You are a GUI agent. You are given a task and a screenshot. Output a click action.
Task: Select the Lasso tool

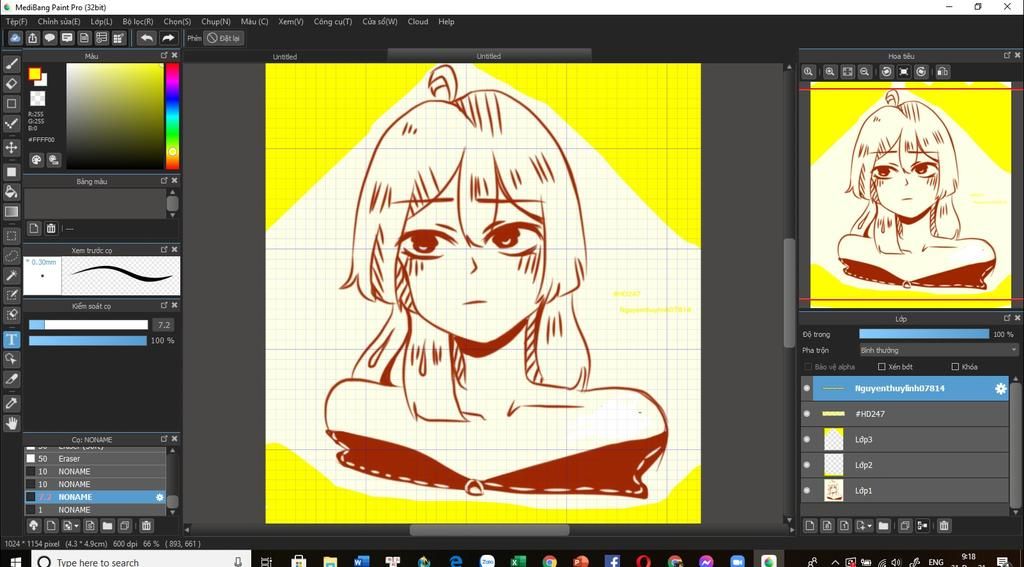(12, 256)
